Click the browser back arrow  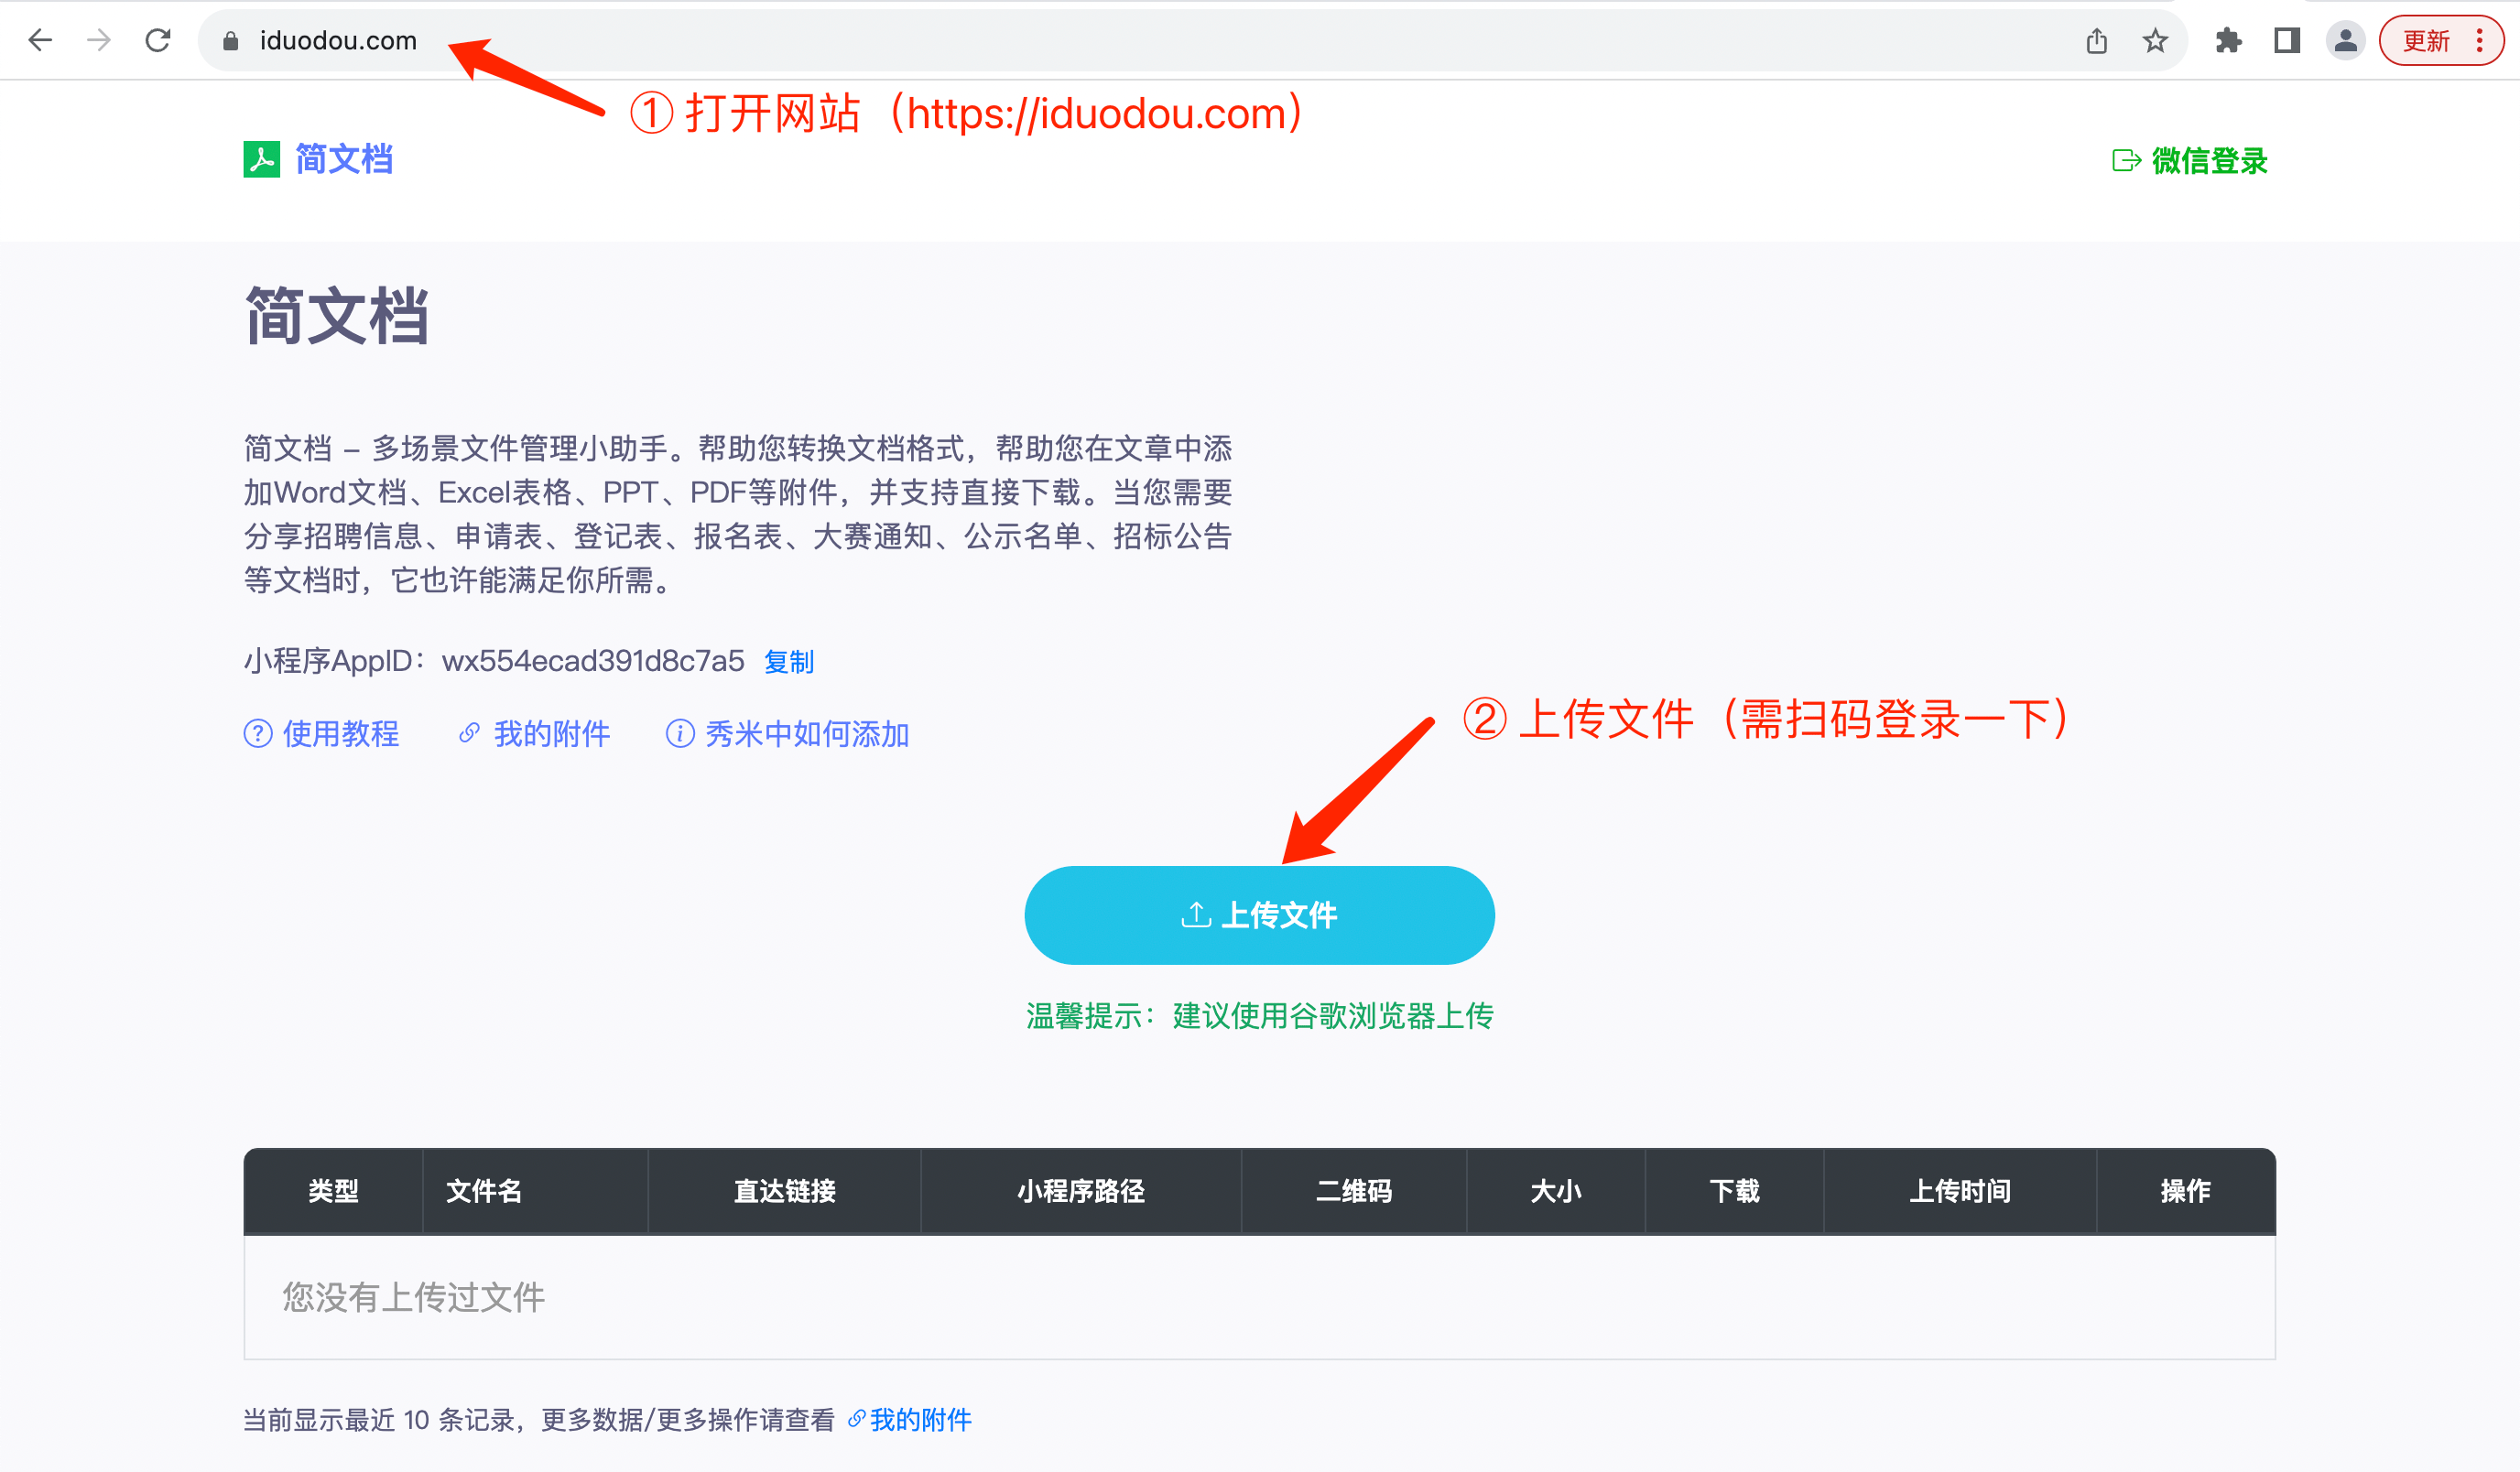point(40,40)
